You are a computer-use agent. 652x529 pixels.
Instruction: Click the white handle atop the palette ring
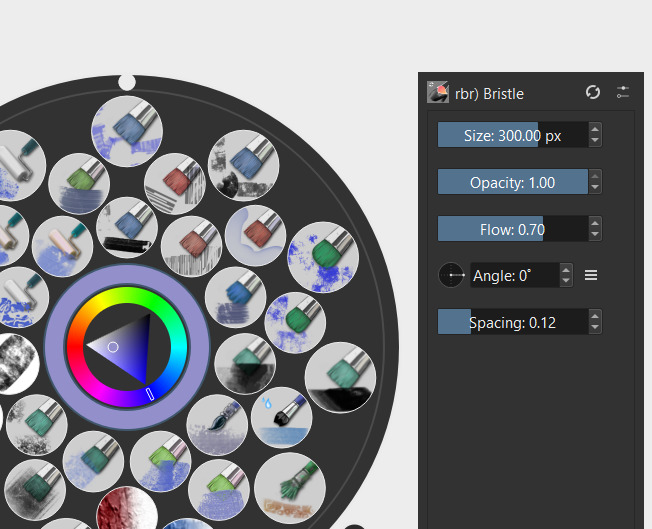click(x=127, y=82)
